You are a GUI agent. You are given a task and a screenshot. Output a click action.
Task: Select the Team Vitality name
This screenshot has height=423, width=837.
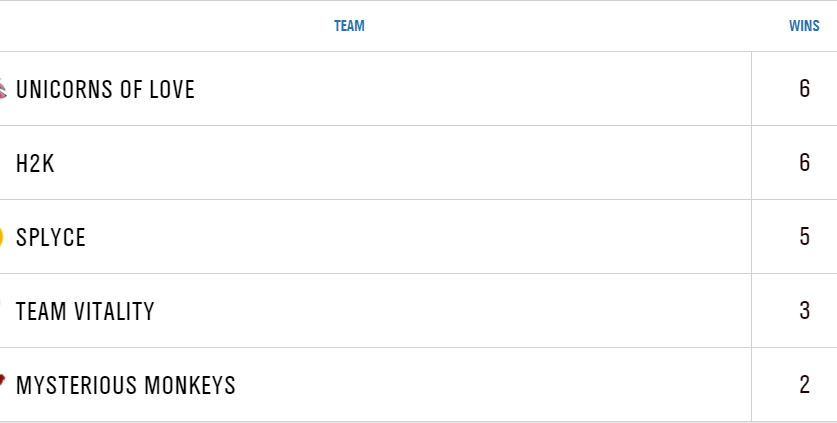coord(85,312)
